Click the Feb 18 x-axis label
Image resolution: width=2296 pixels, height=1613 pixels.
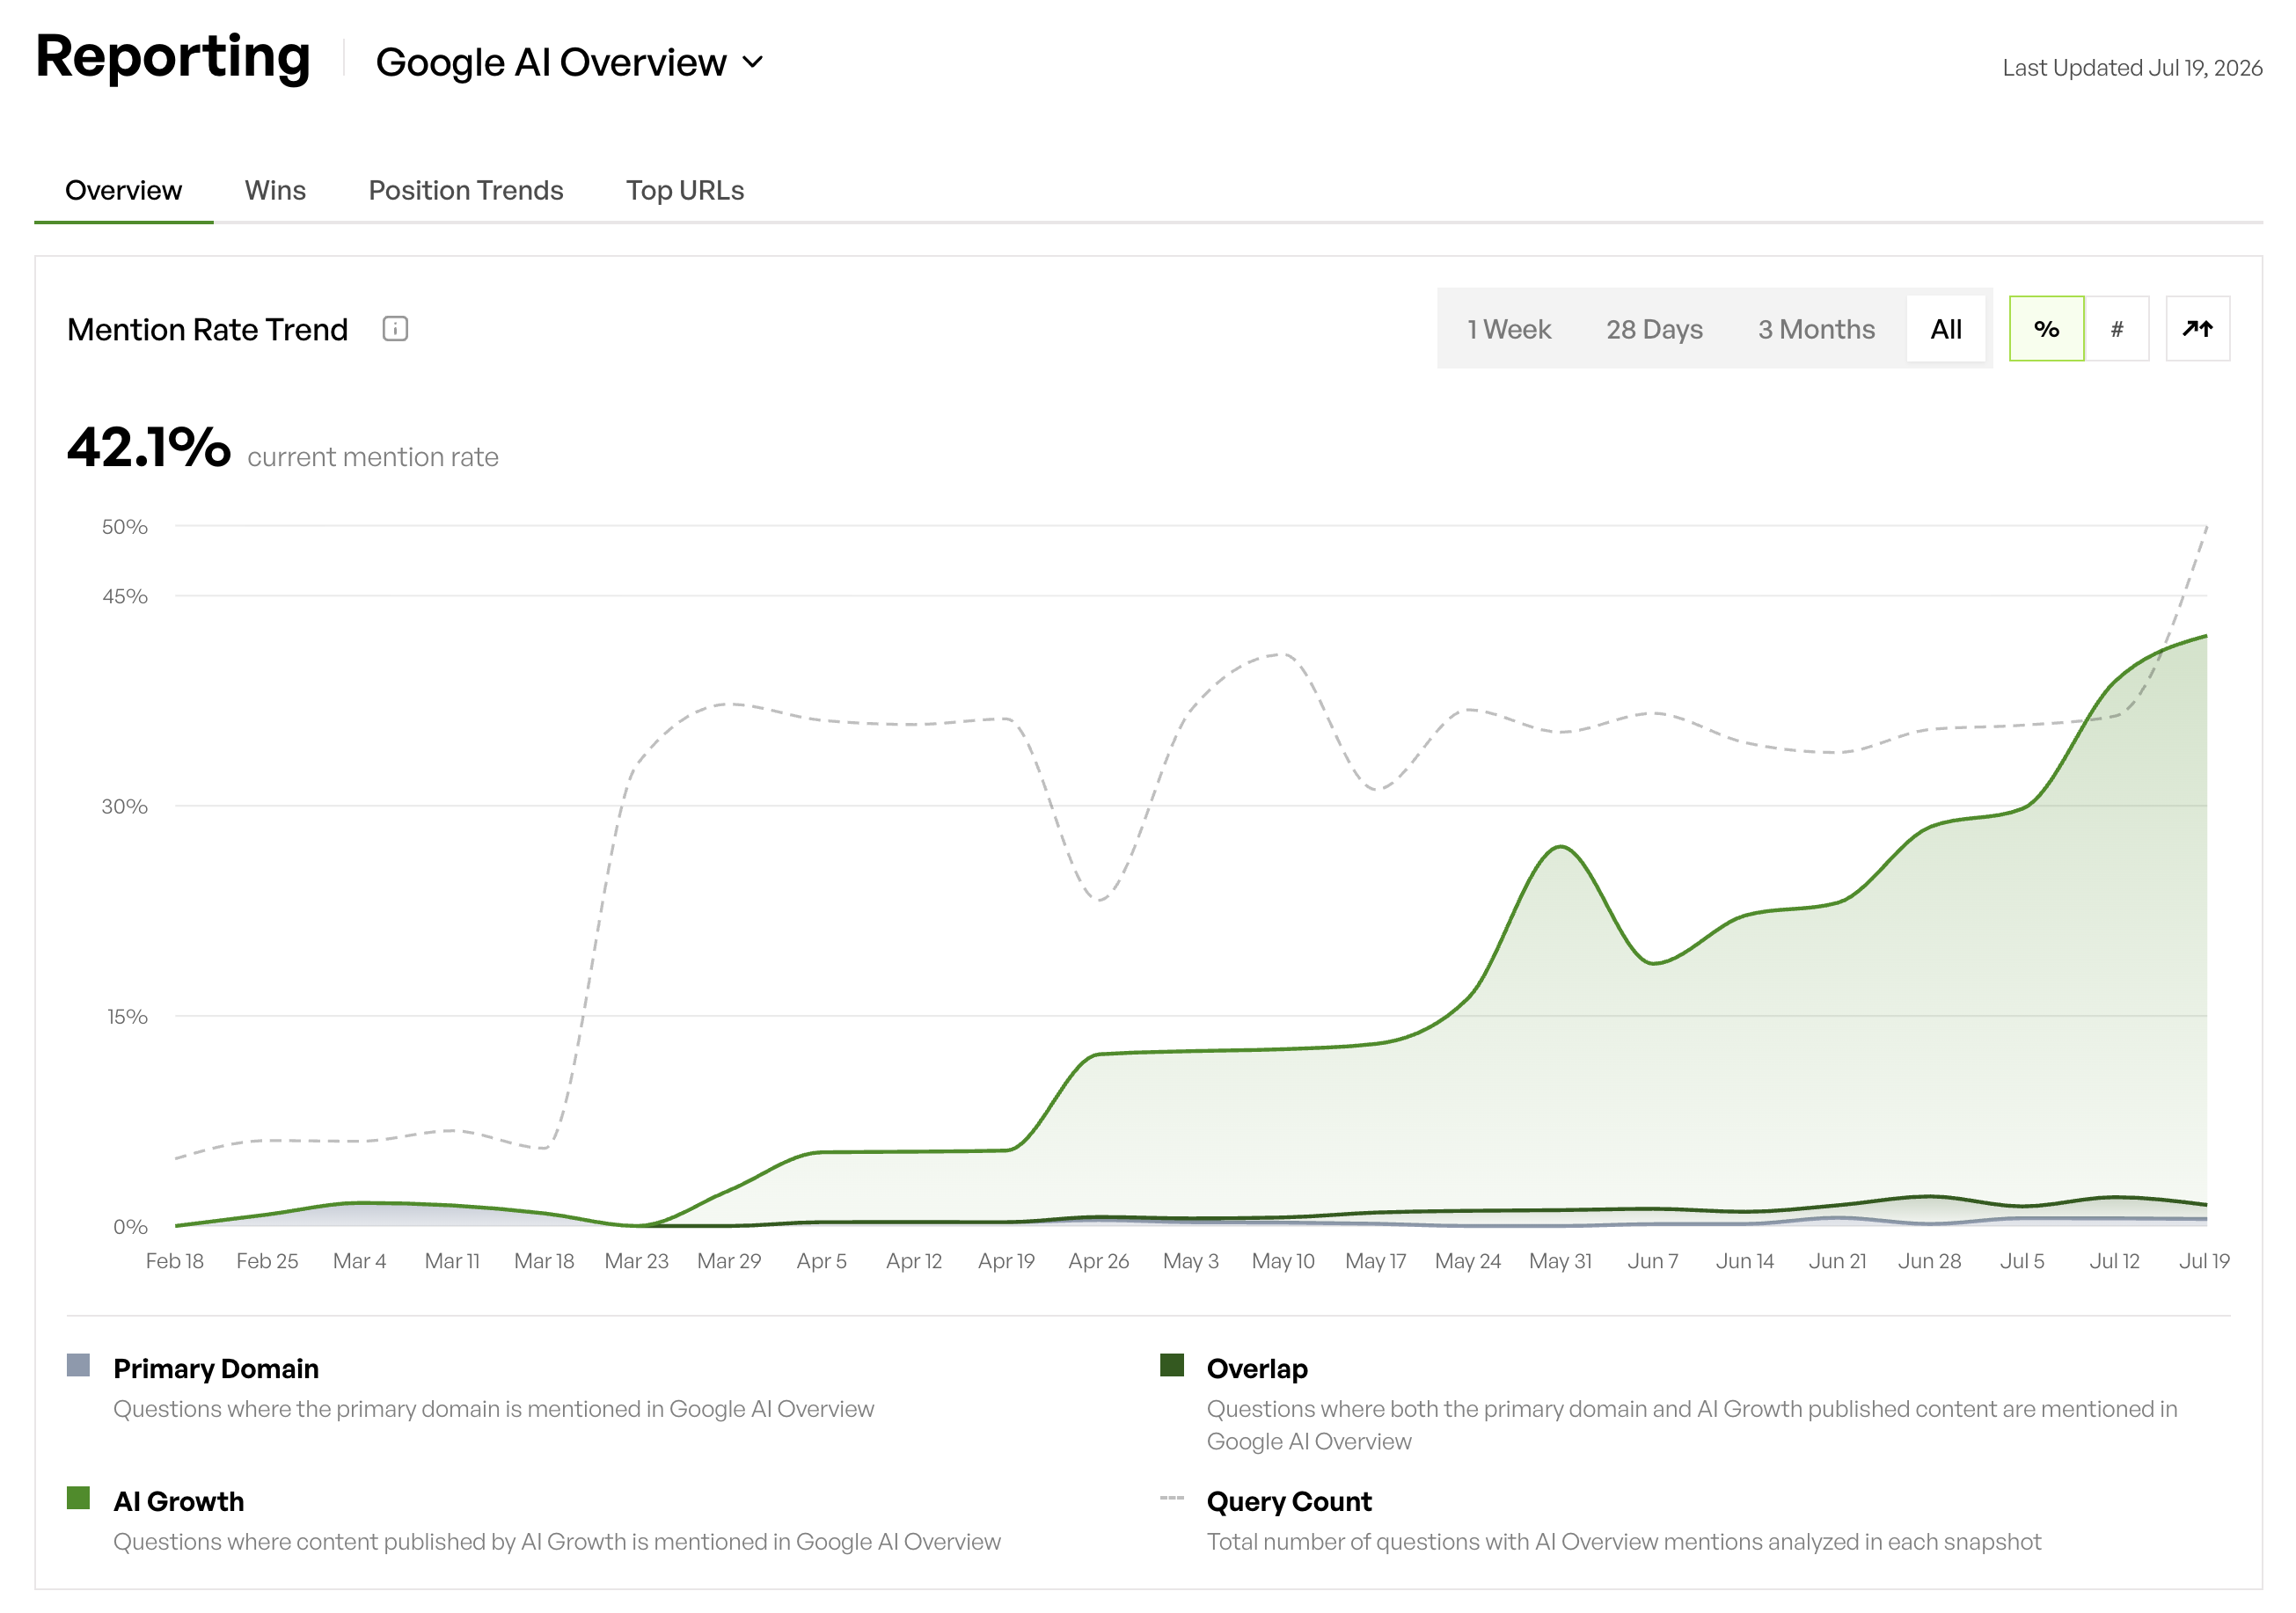(174, 1261)
